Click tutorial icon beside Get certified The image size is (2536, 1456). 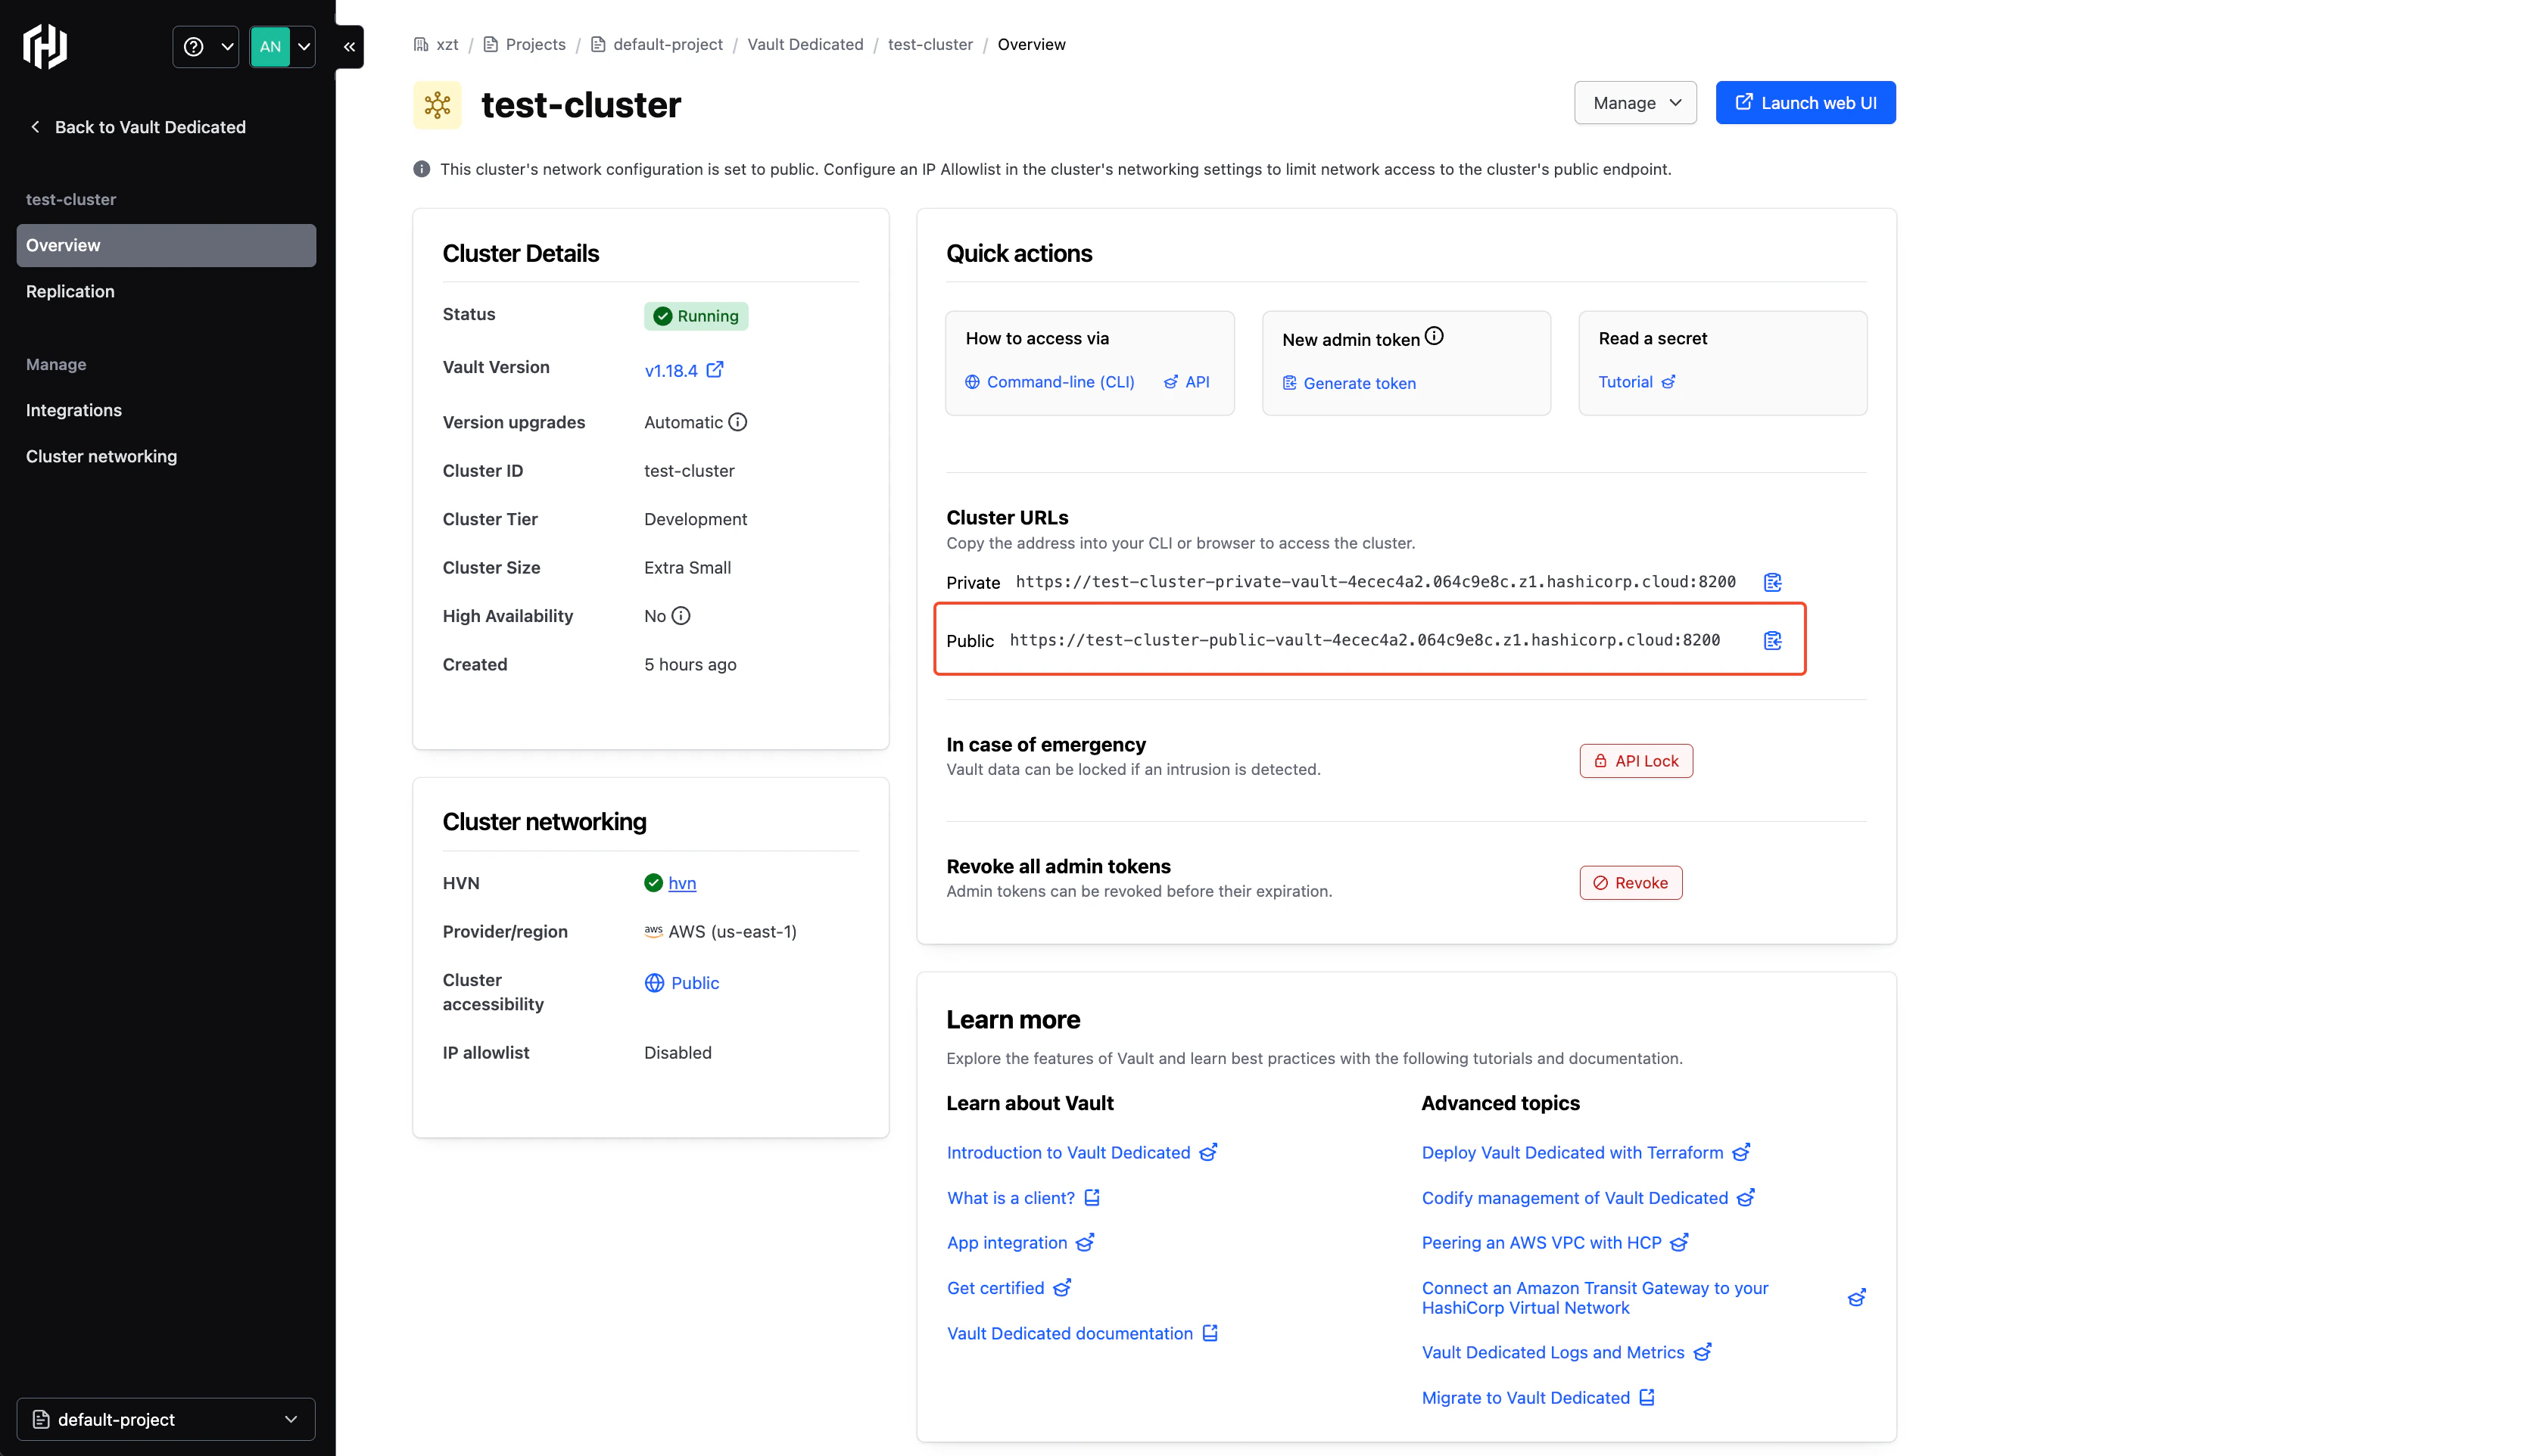click(x=1062, y=1287)
